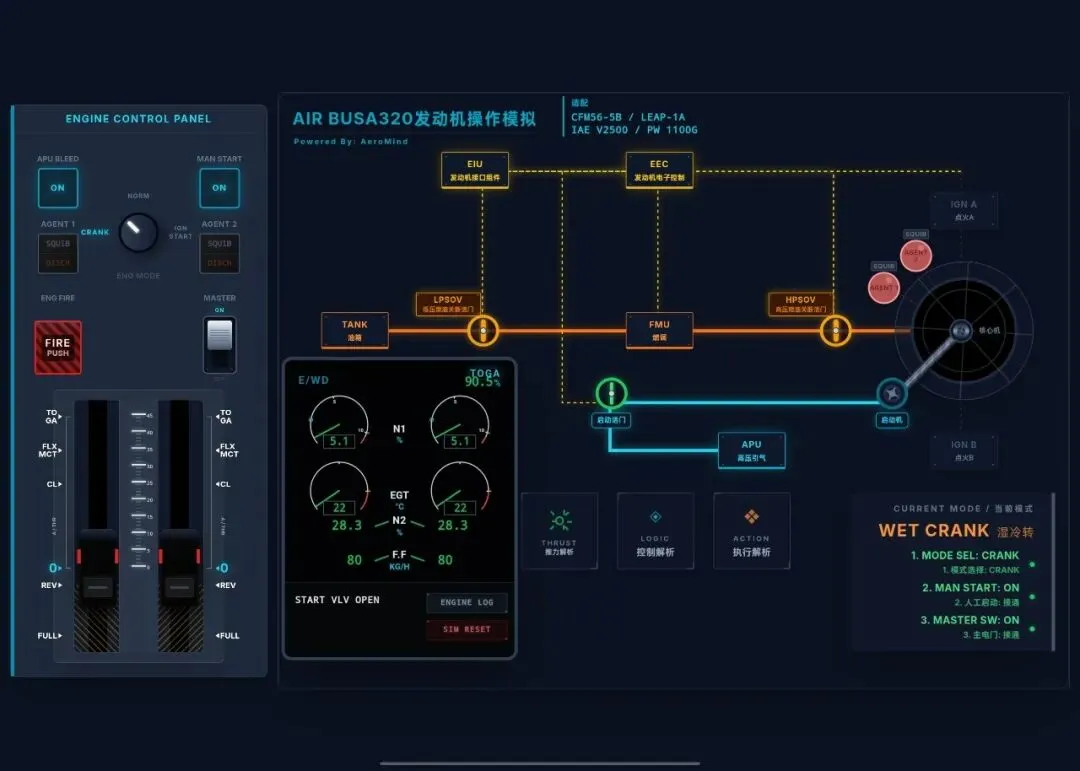Select NORM position on ENG MODE selector
1080x771 pixels.
(x=138, y=196)
